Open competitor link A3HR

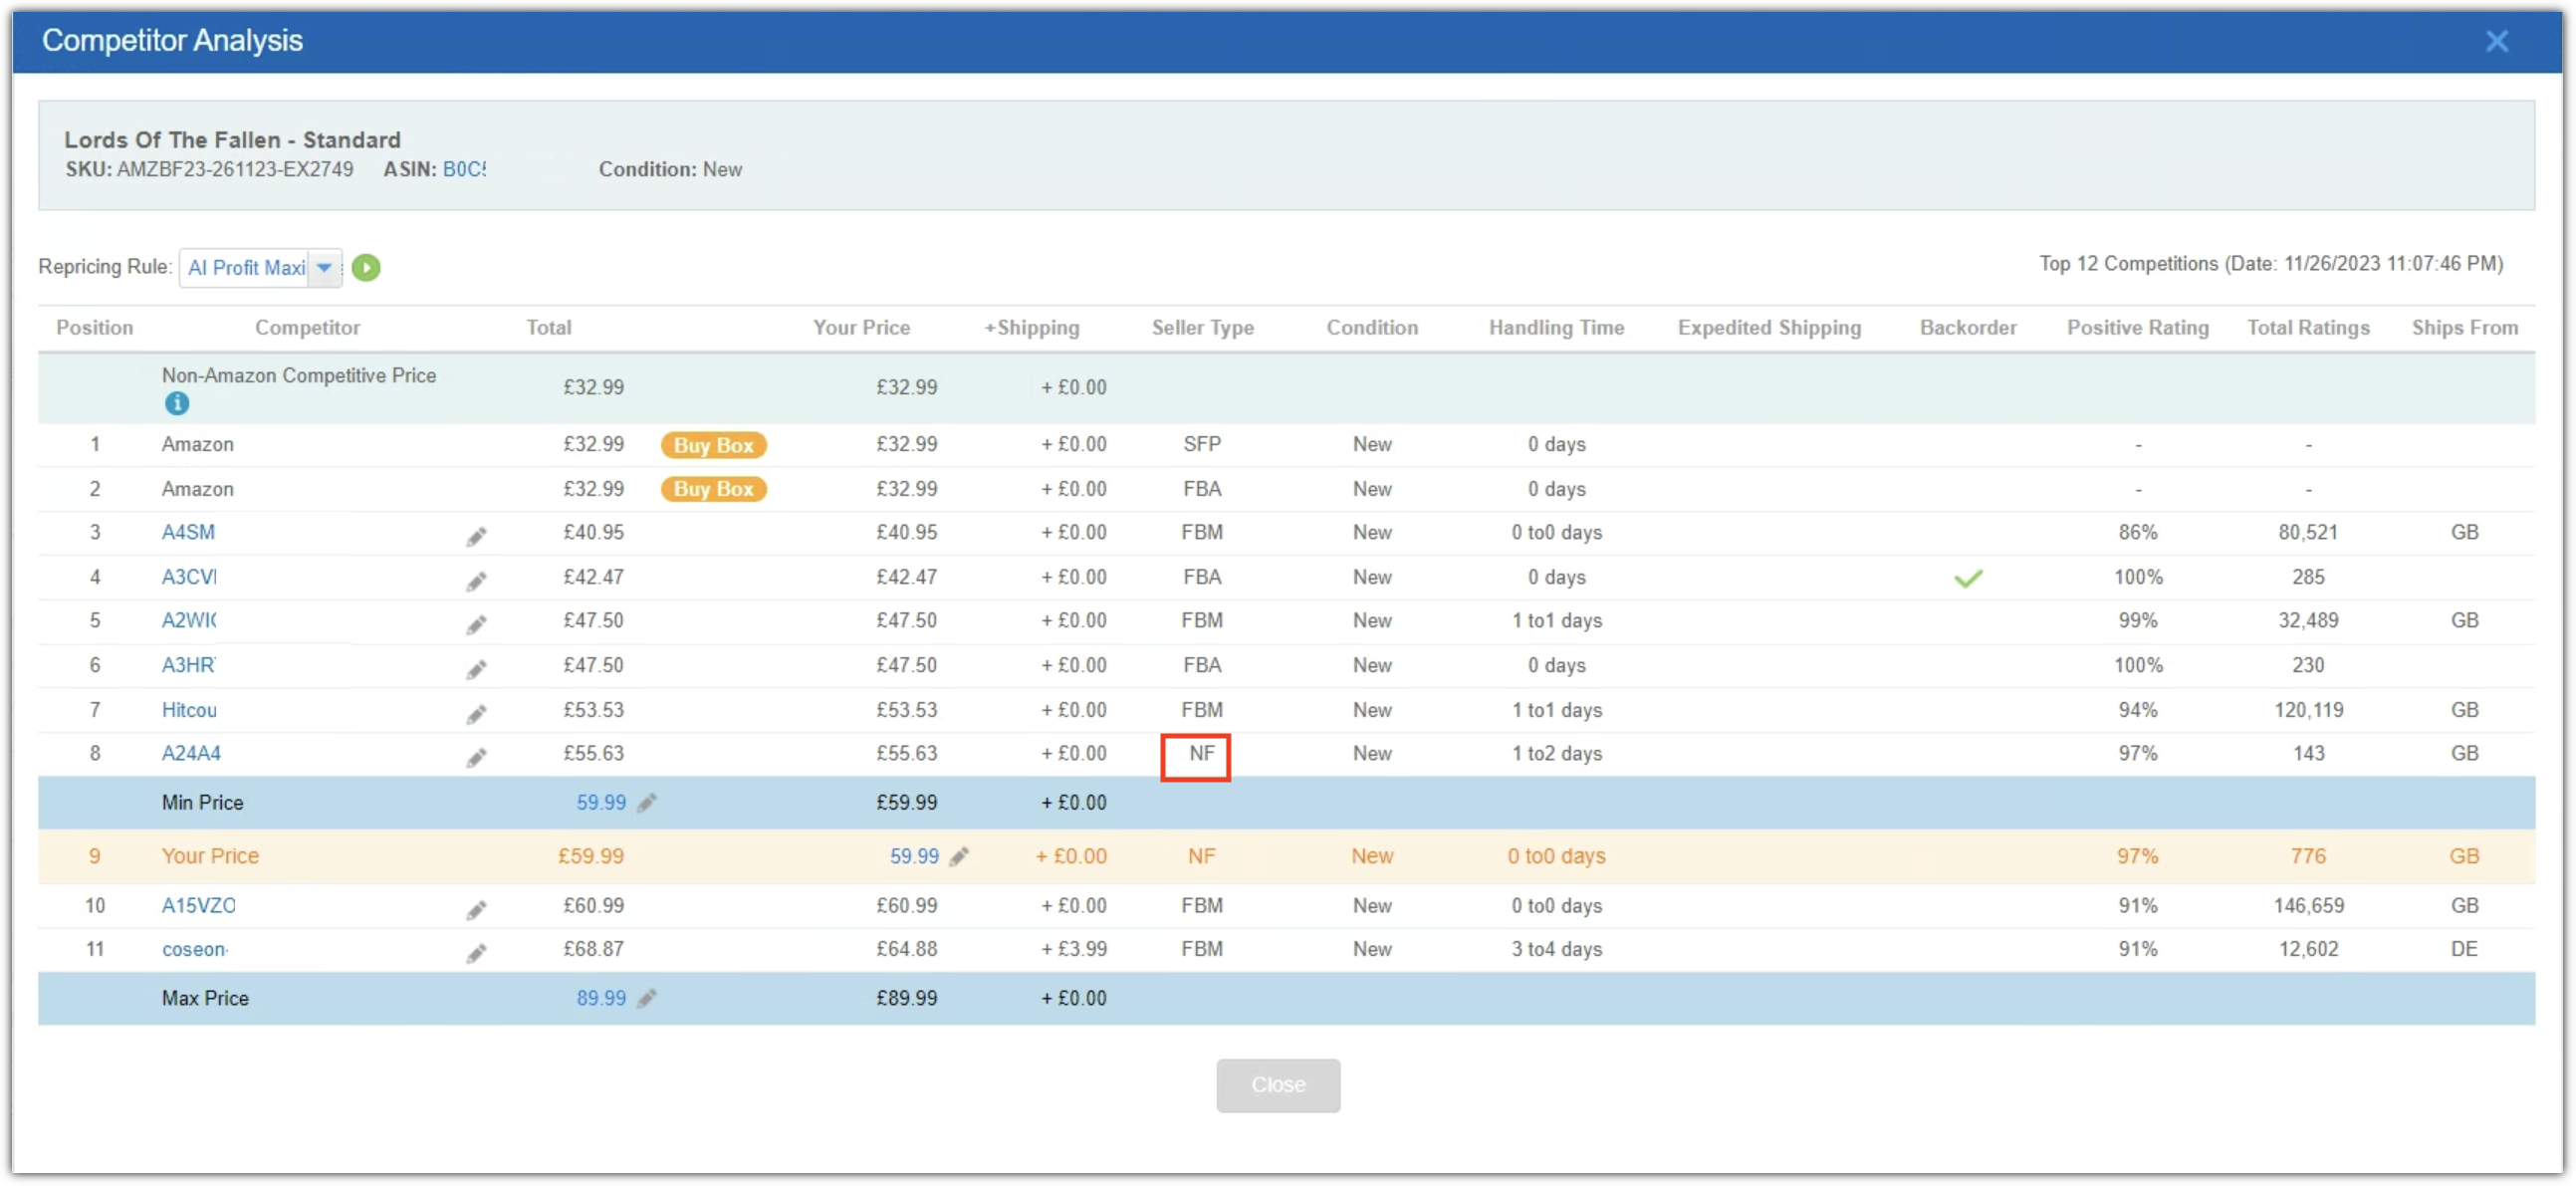pos(189,665)
